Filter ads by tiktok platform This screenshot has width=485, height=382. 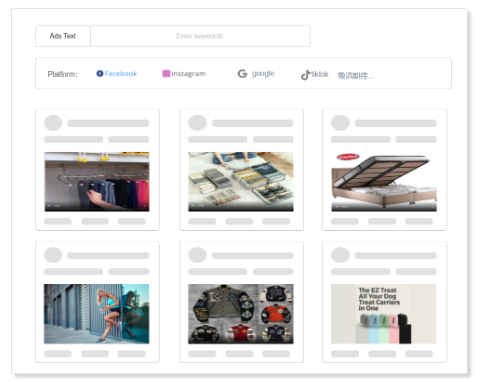[315, 75]
